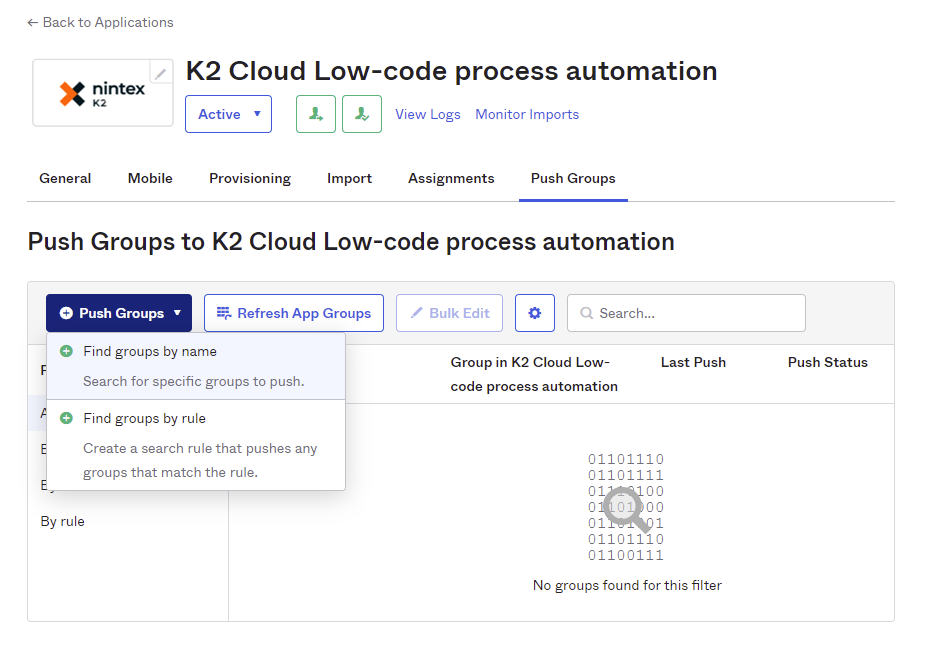The image size is (927, 650).
Task: Filter groups By rule in sidebar
Action: tap(63, 521)
